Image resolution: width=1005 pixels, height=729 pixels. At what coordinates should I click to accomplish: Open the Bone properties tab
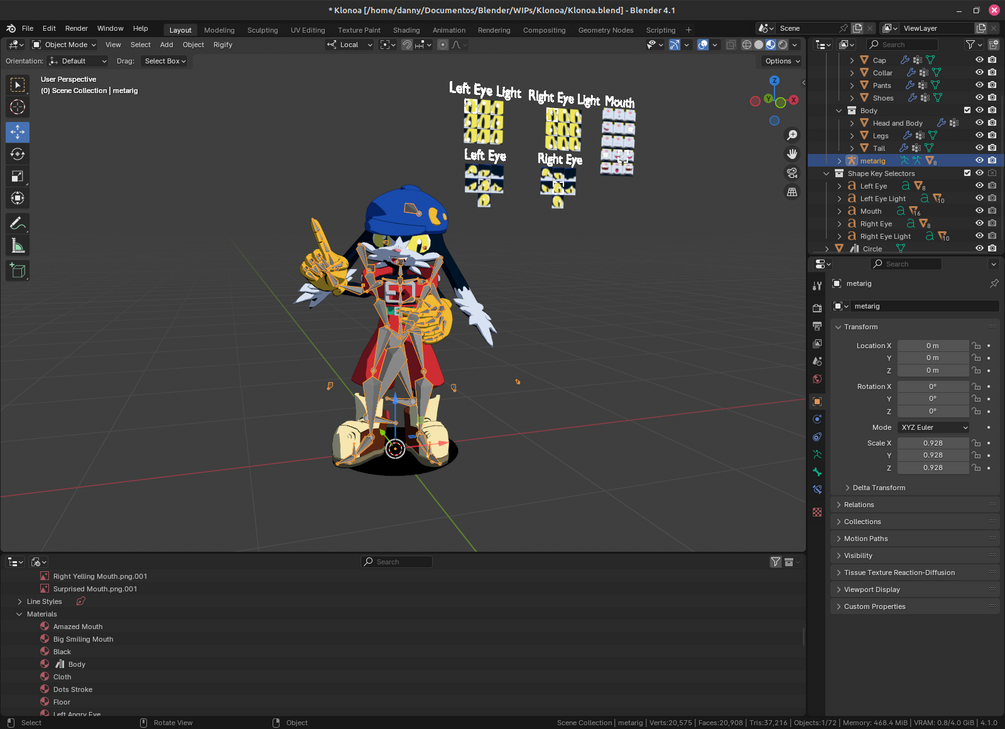817,473
